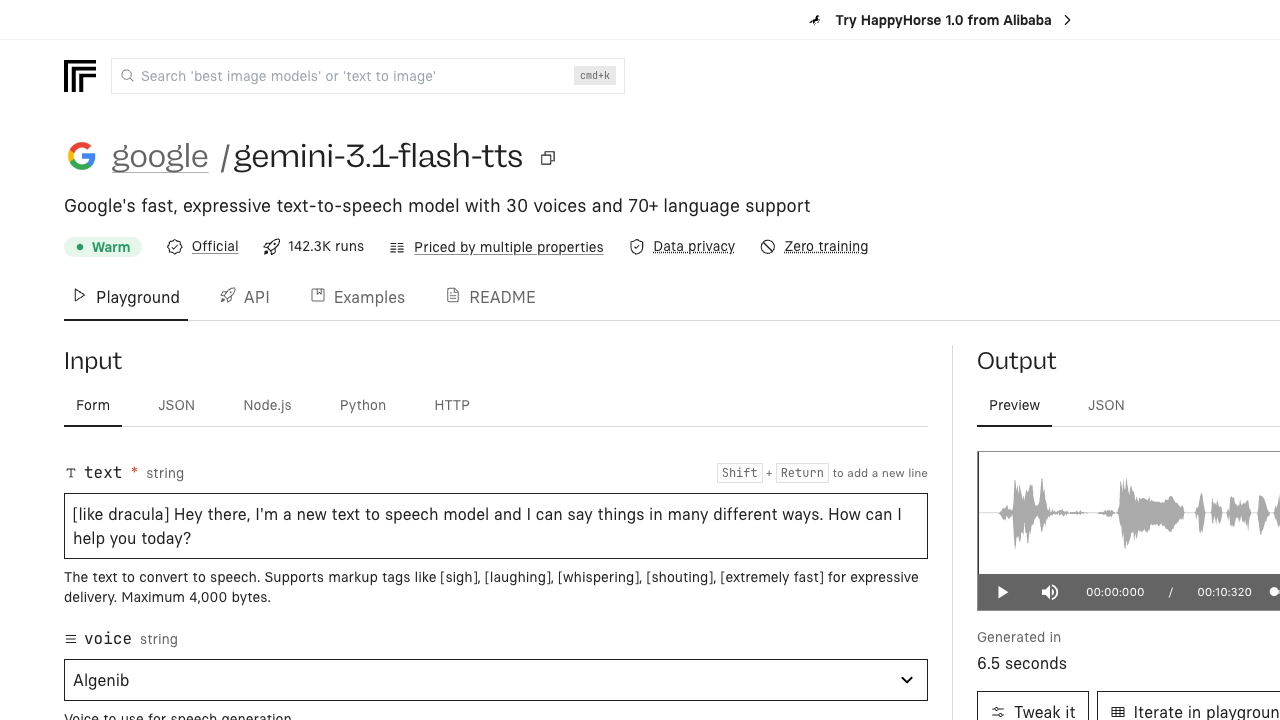Copy model name with the copy icon

[548, 158]
